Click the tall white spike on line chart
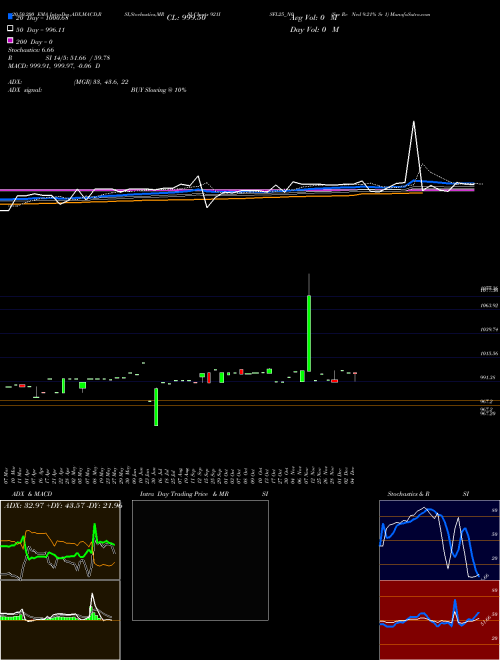The width and height of the screenshot is (500, 660). pos(414,154)
